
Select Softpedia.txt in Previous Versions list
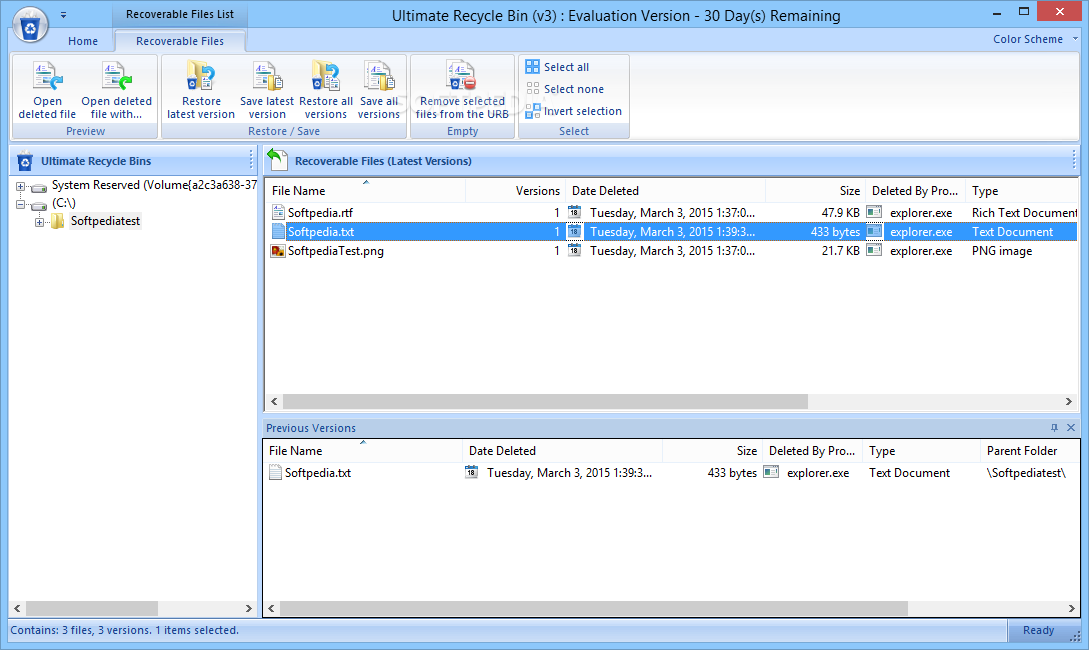coord(671,473)
